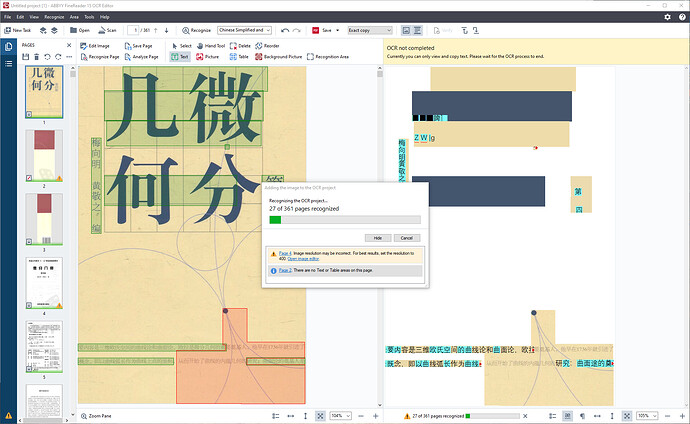Viewport: 690px width, 424px height.
Task: Delete selected page using trash icon
Action: [x=37, y=57]
